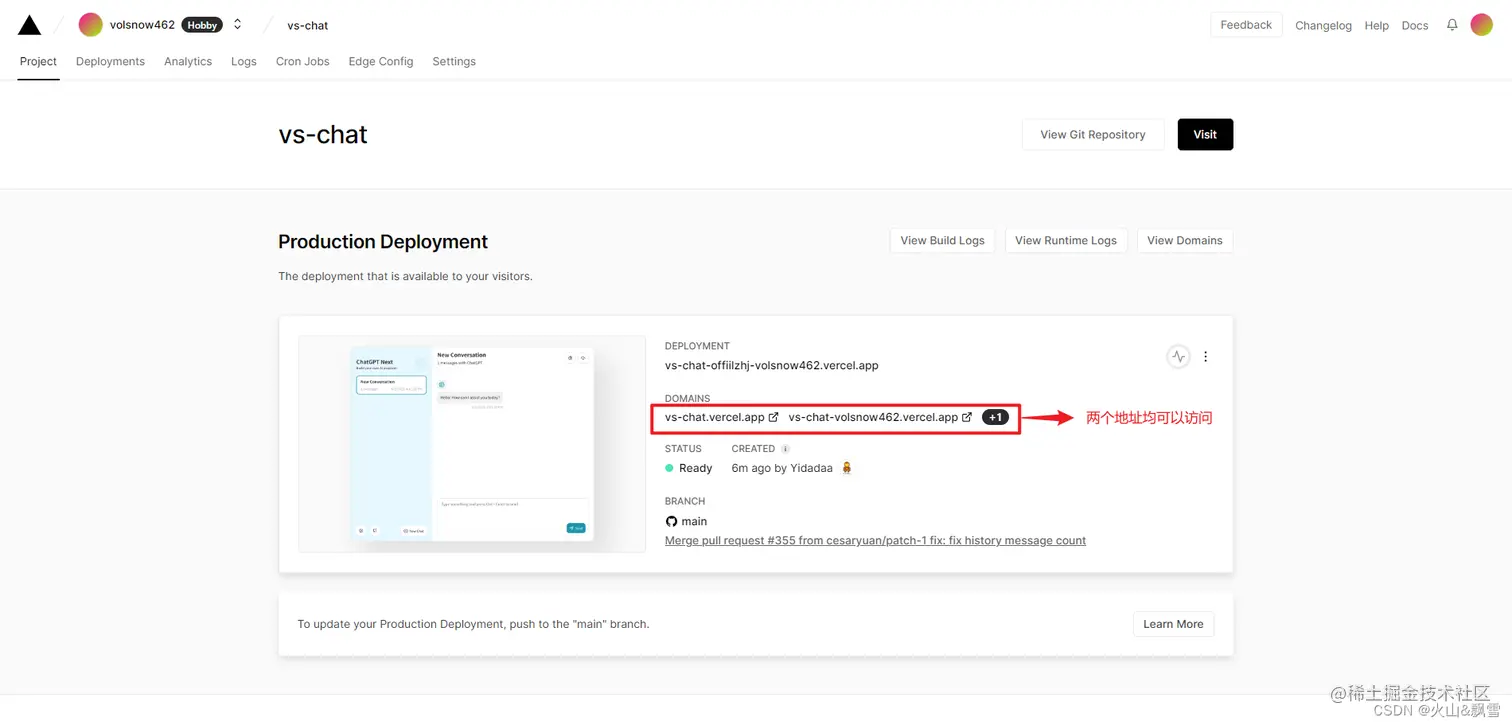Click the Created info icon

785,449
